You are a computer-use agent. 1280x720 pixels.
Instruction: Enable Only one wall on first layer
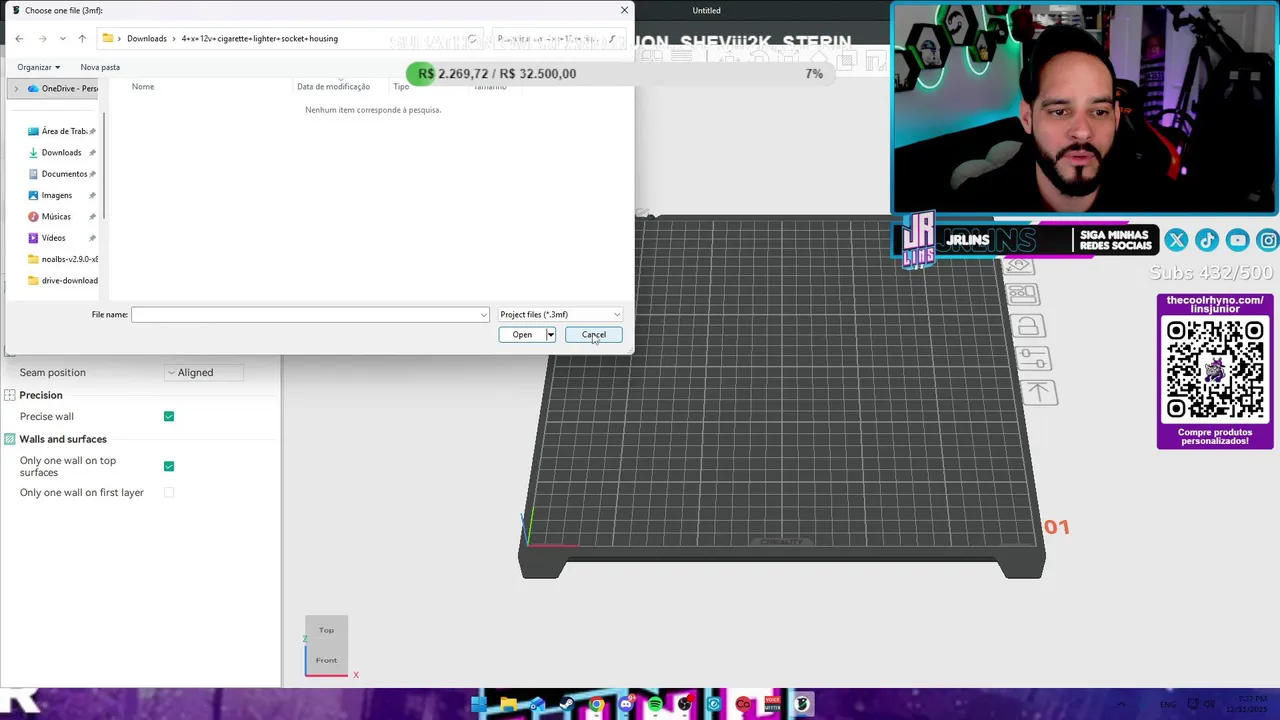pos(169,492)
